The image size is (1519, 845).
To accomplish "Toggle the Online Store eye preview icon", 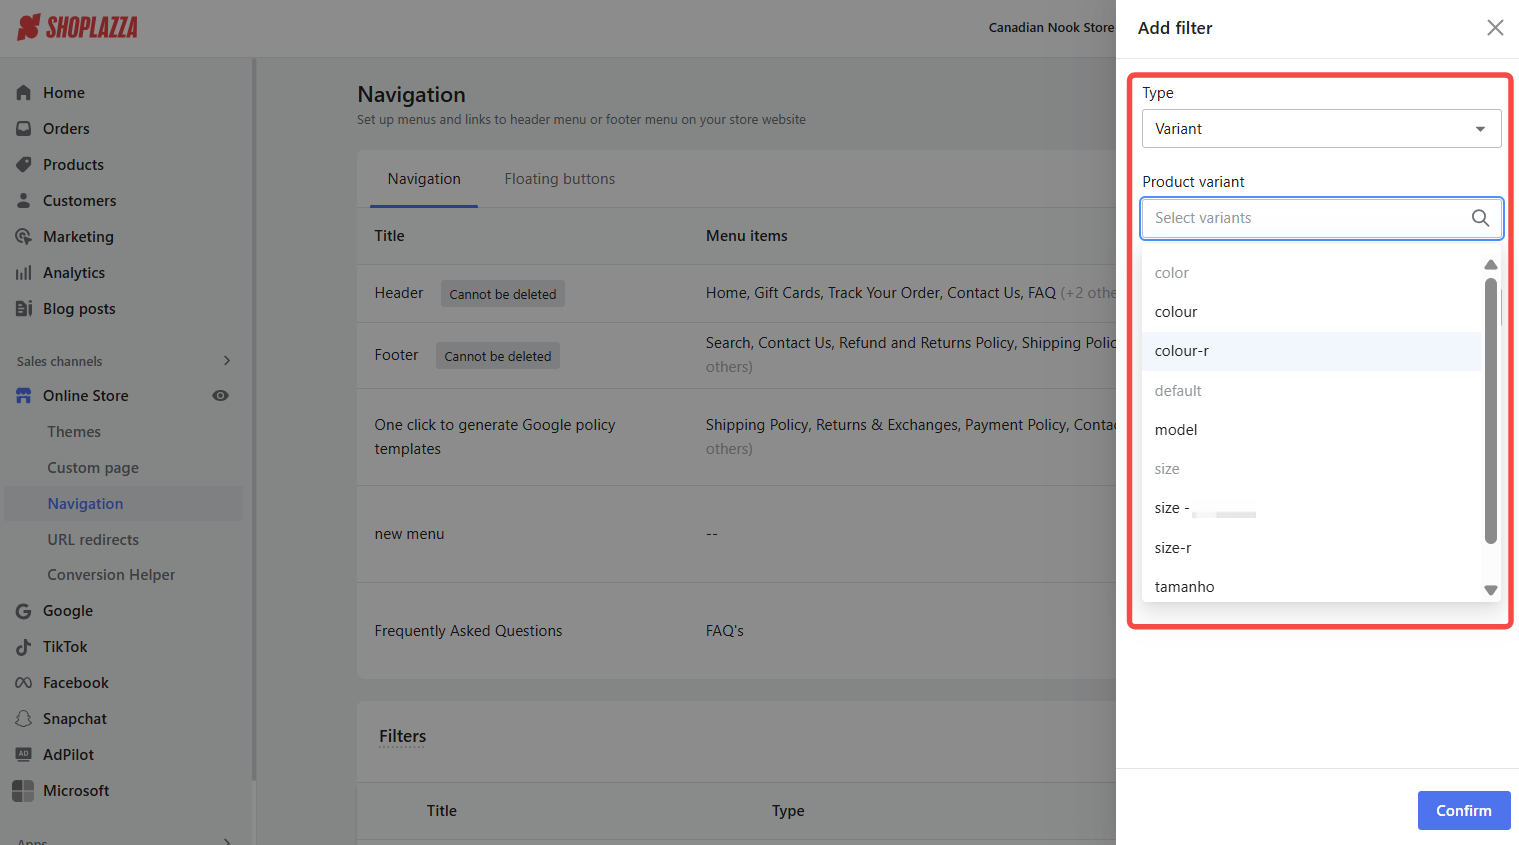I will click(x=221, y=395).
